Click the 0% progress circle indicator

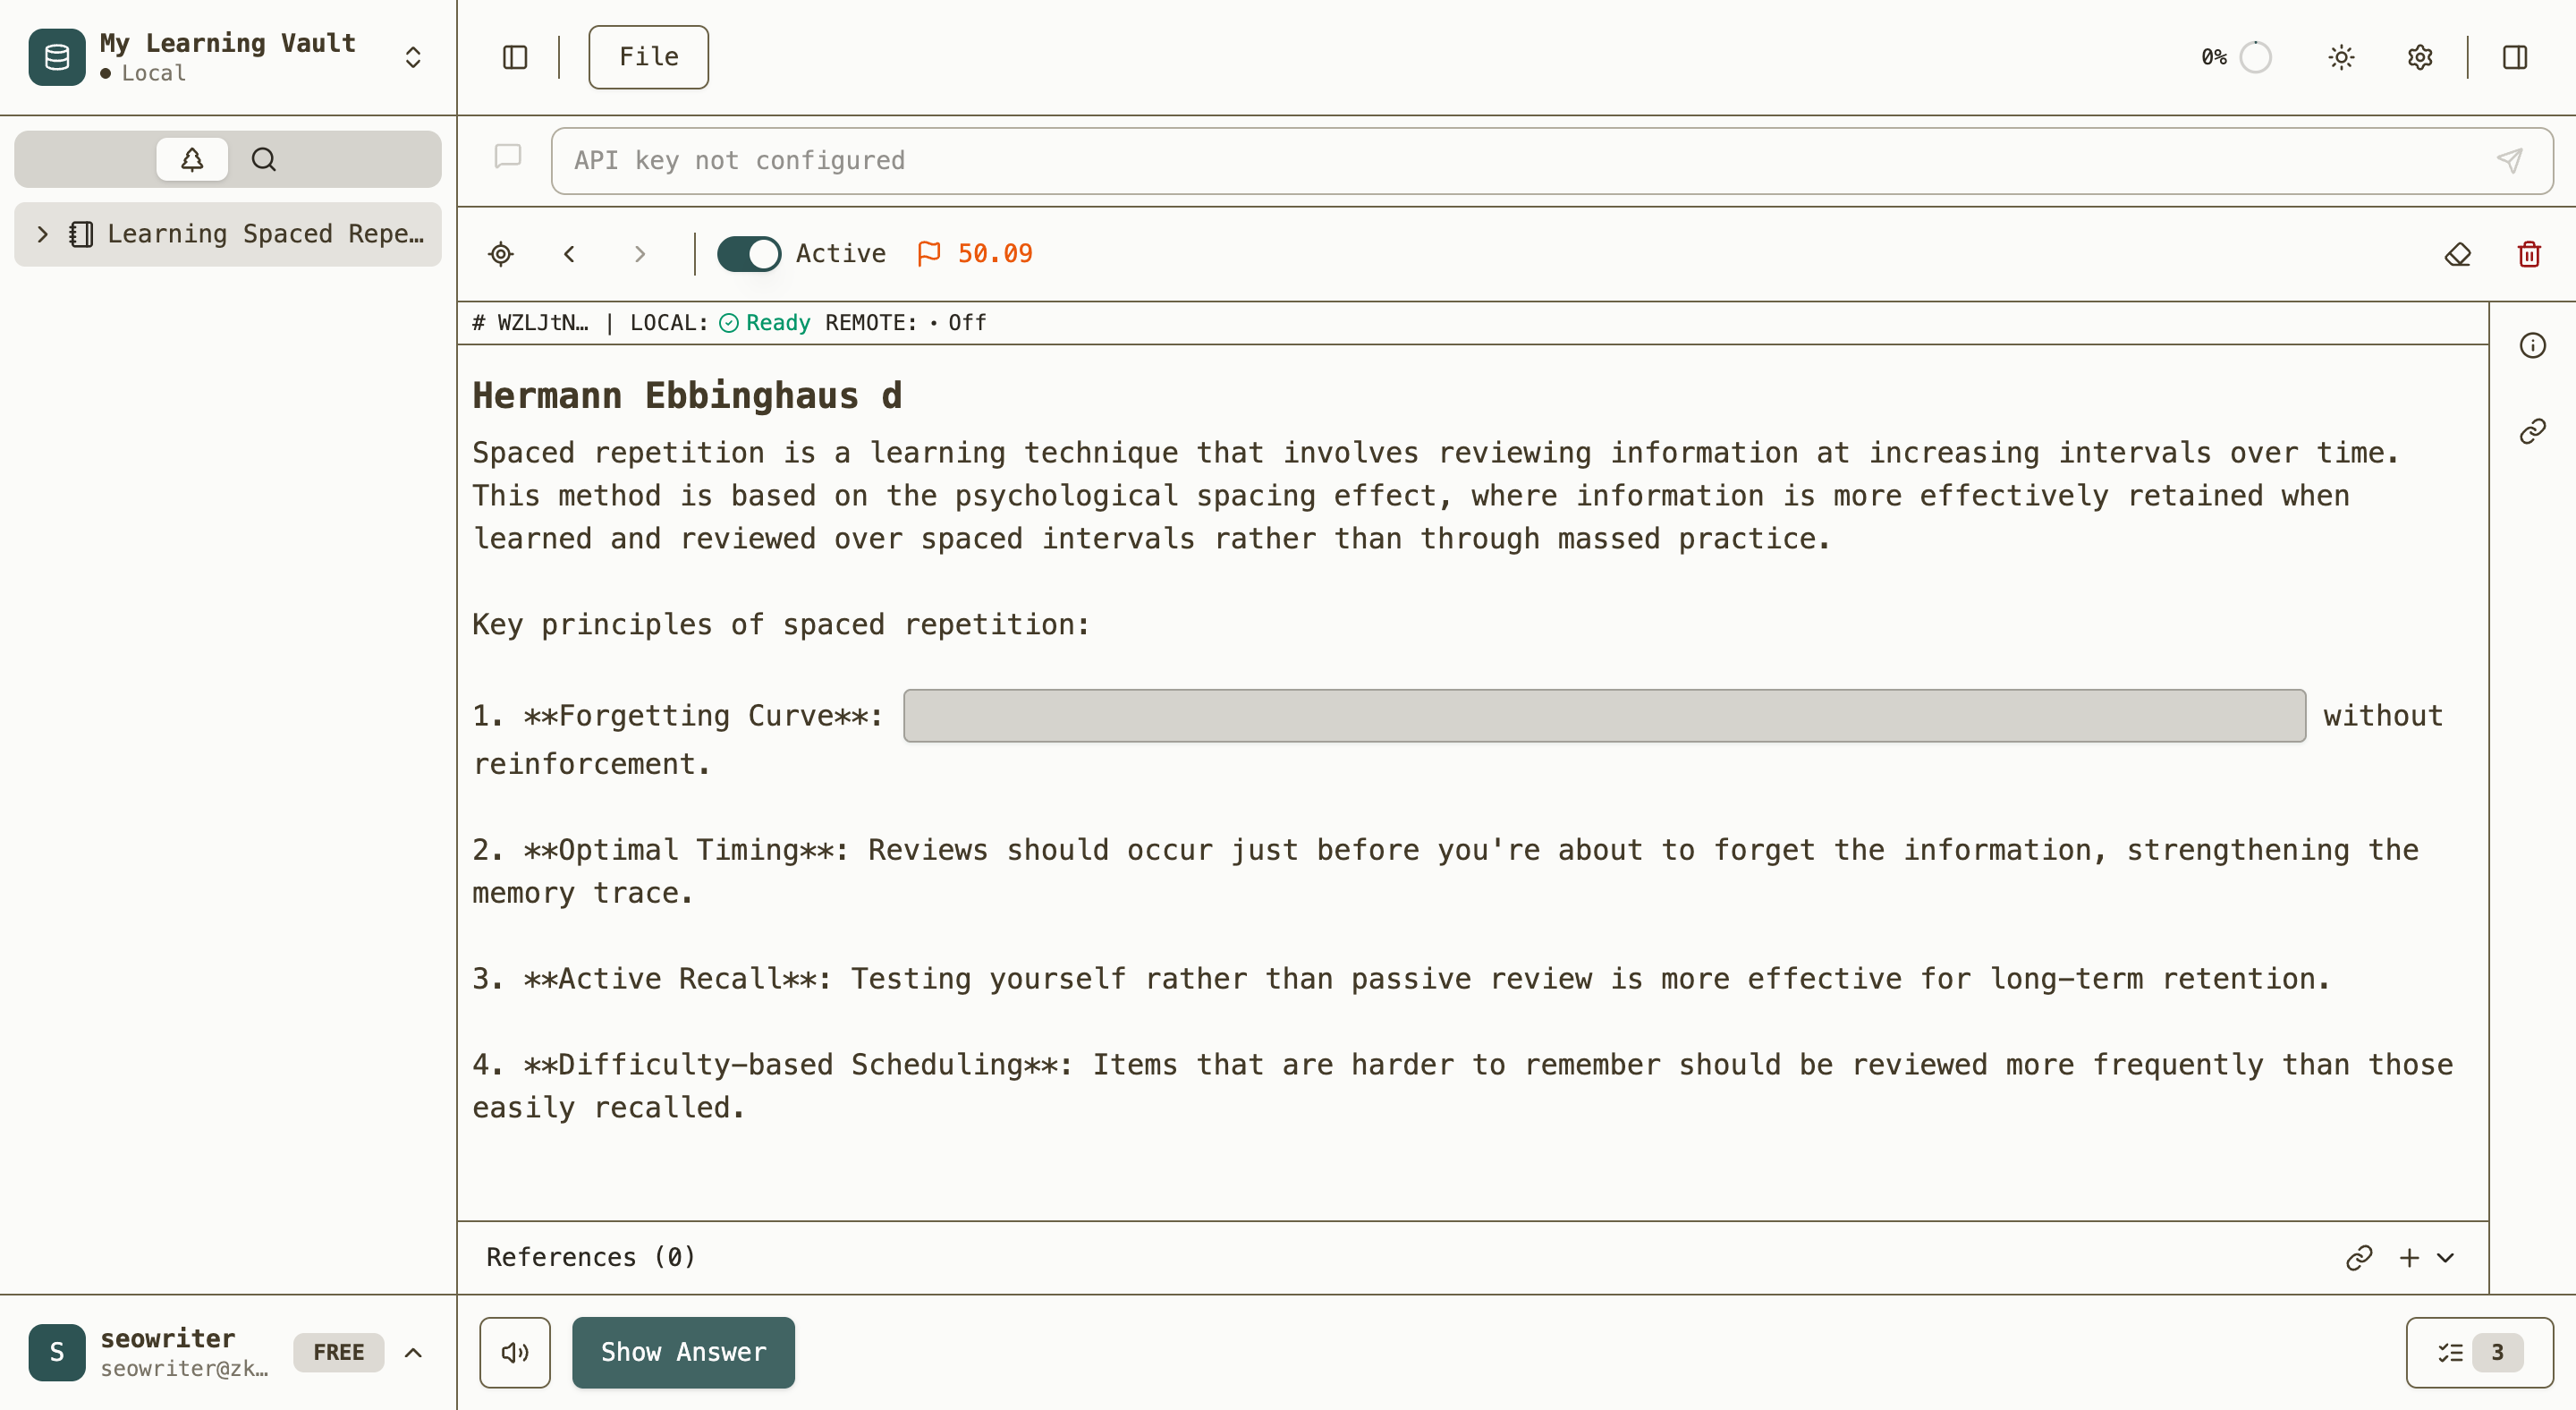[2255, 57]
